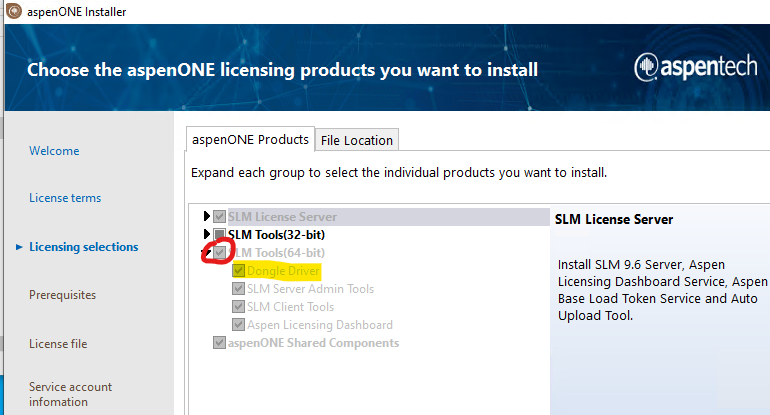The width and height of the screenshot is (770, 415).
Task: Click the aspenONE Installer title bar icon
Action: pyautogui.click(x=11, y=11)
